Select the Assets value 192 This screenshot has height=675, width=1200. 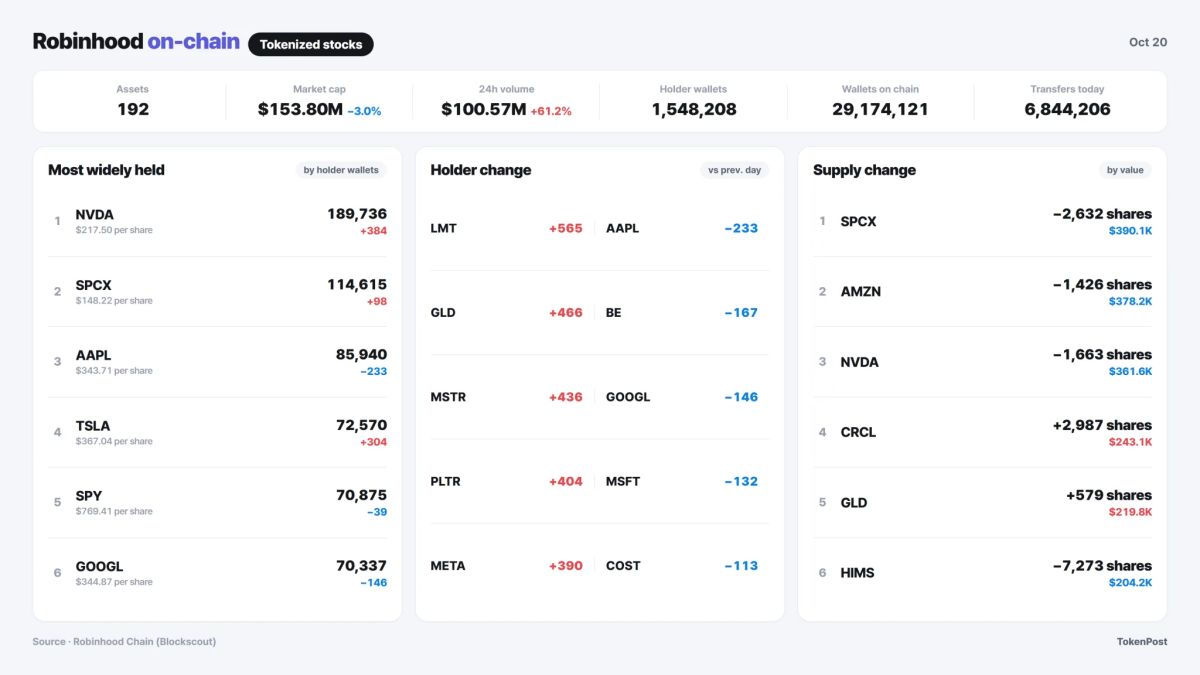tap(133, 109)
